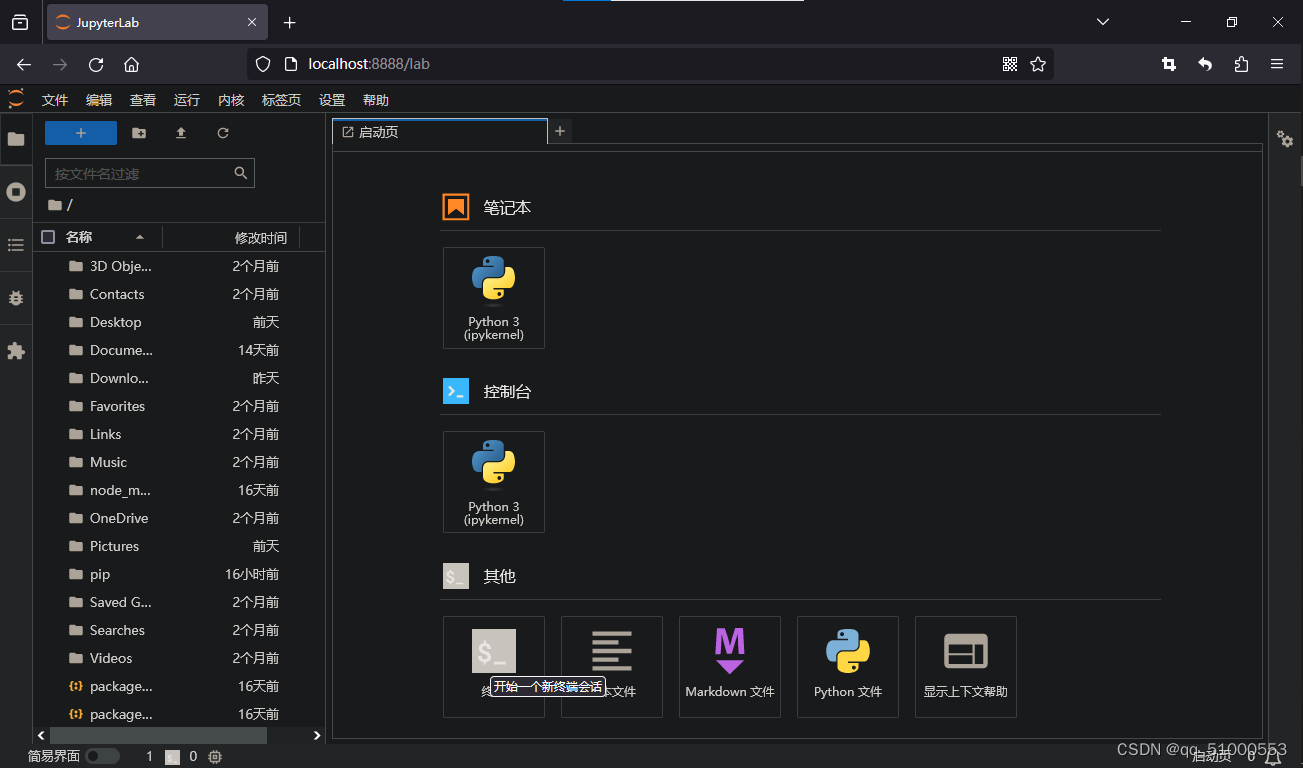Click the root folder breadcrumb icon

[x=55, y=205]
